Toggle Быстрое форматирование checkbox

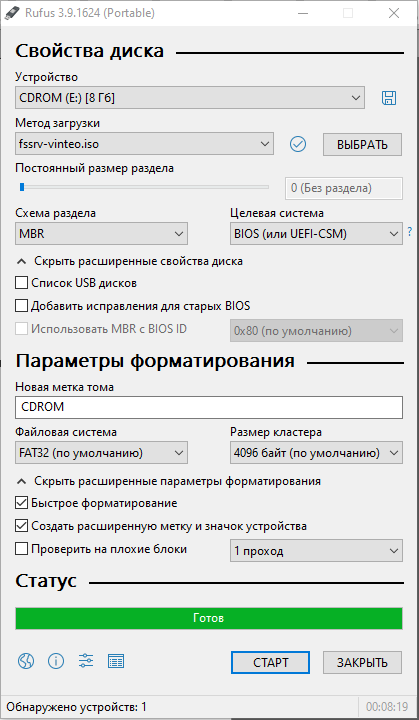[x=22, y=503]
